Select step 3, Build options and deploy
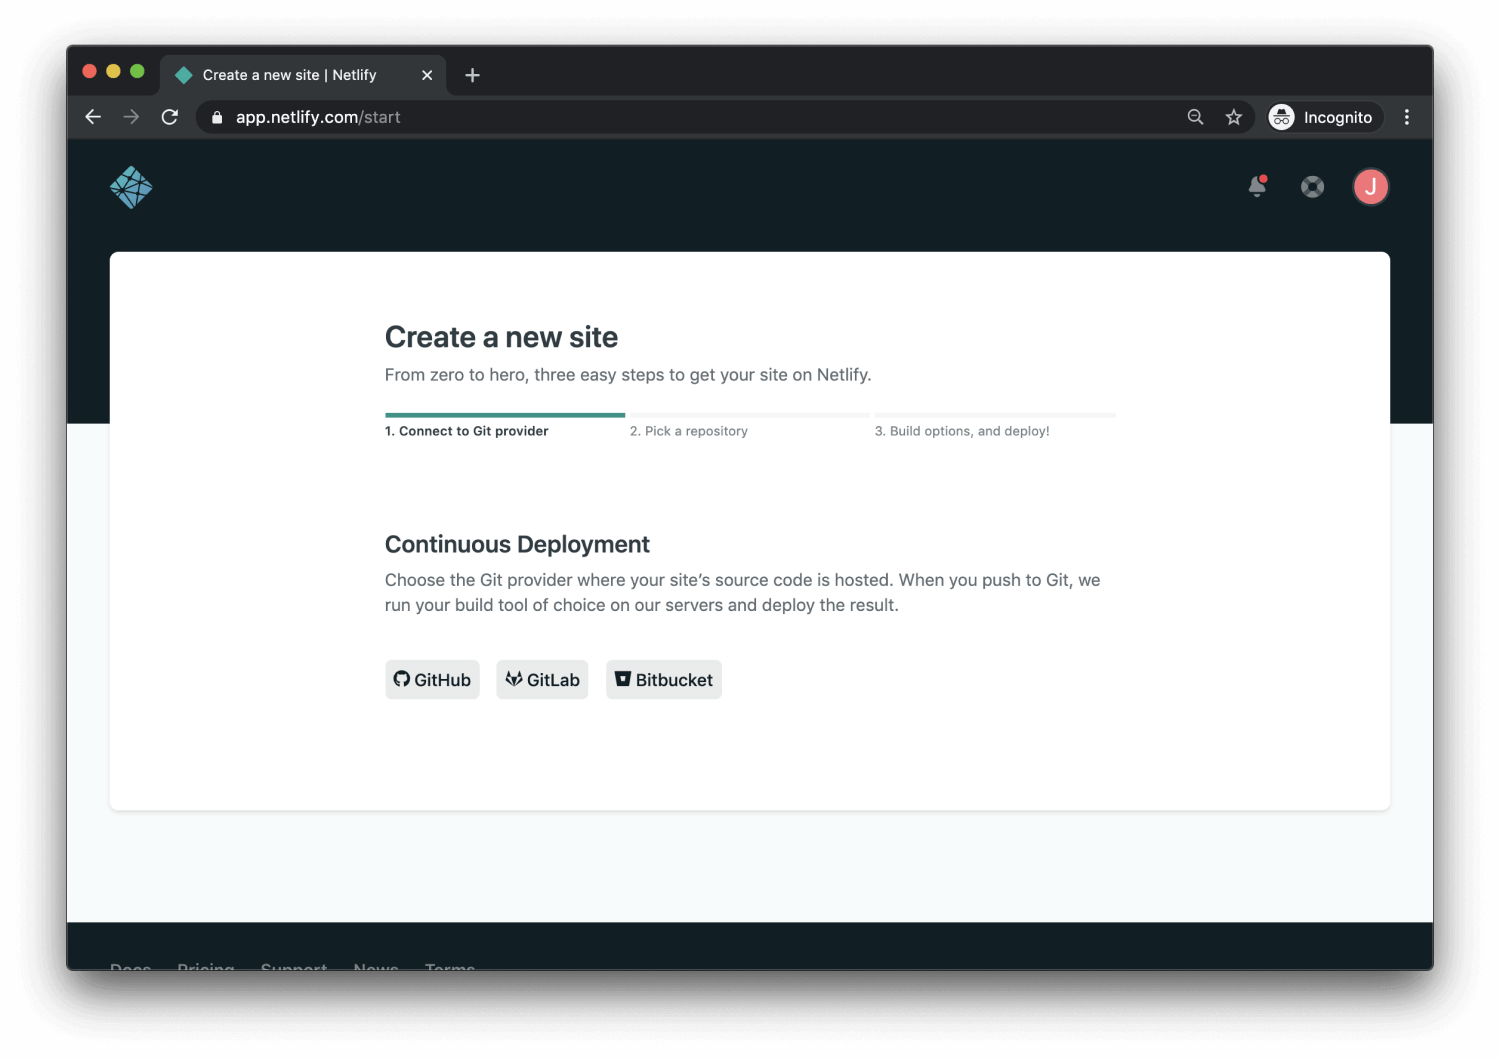 pyautogui.click(x=962, y=431)
